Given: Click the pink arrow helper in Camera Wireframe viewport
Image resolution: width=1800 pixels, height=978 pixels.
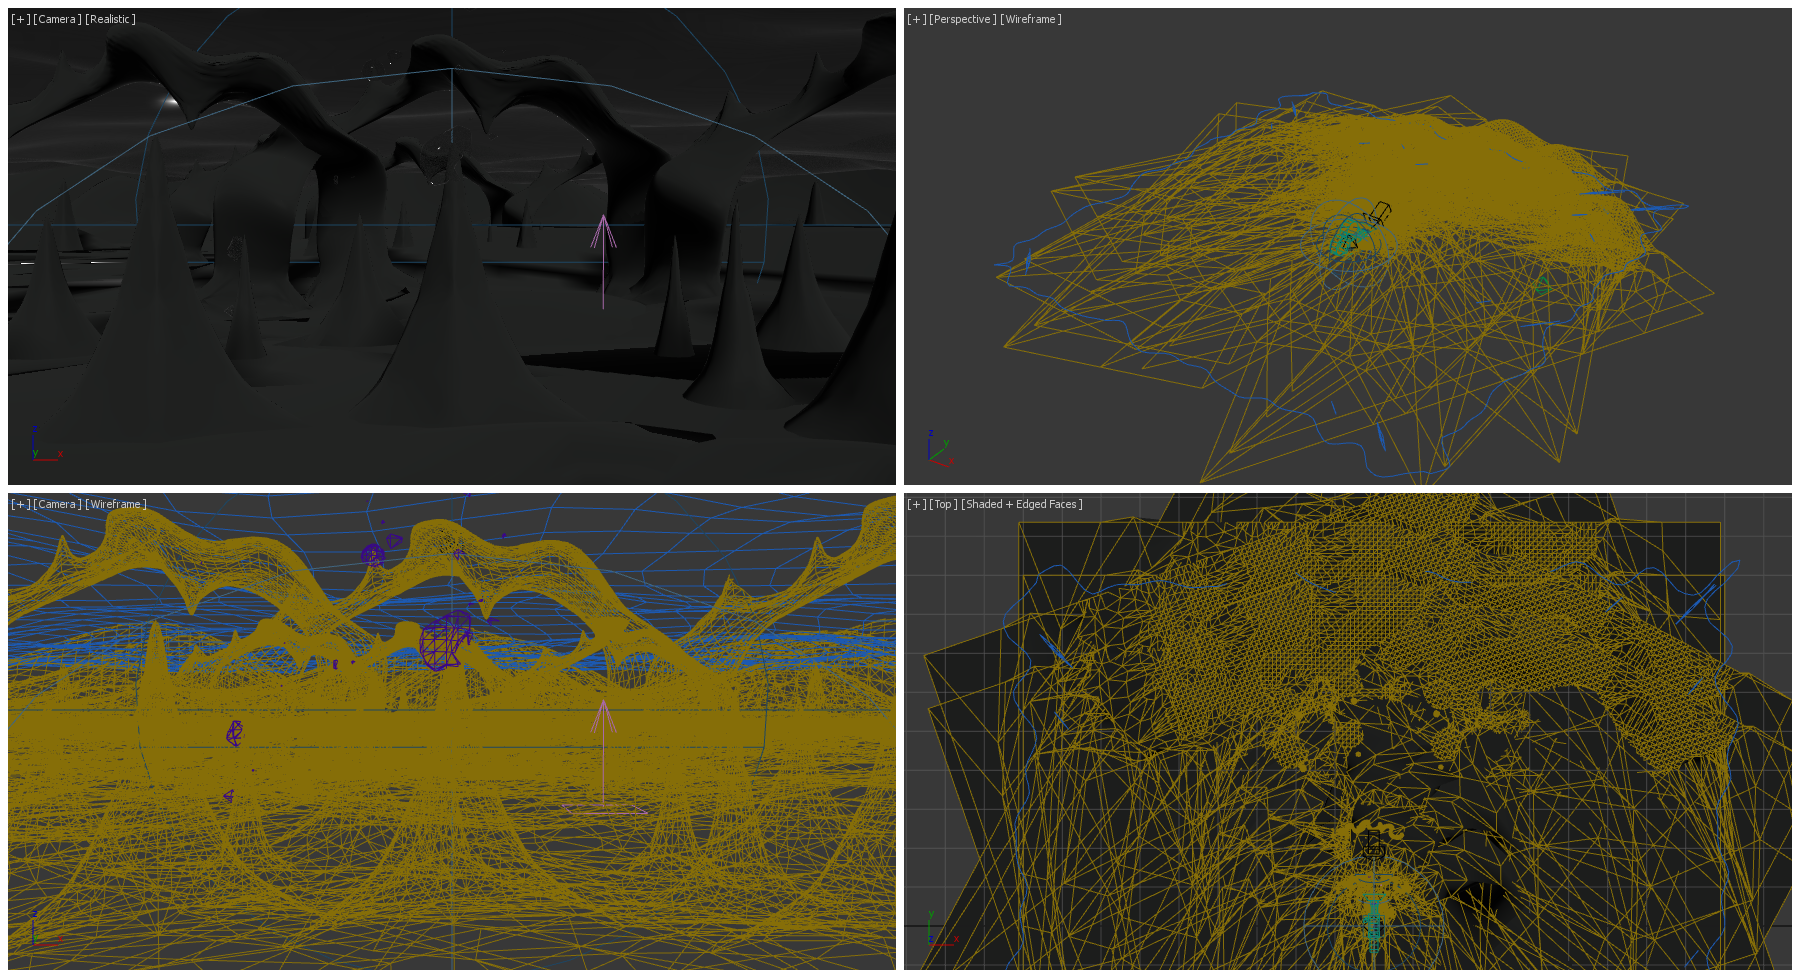Looking at the screenshot, I should (x=602, y=720).
